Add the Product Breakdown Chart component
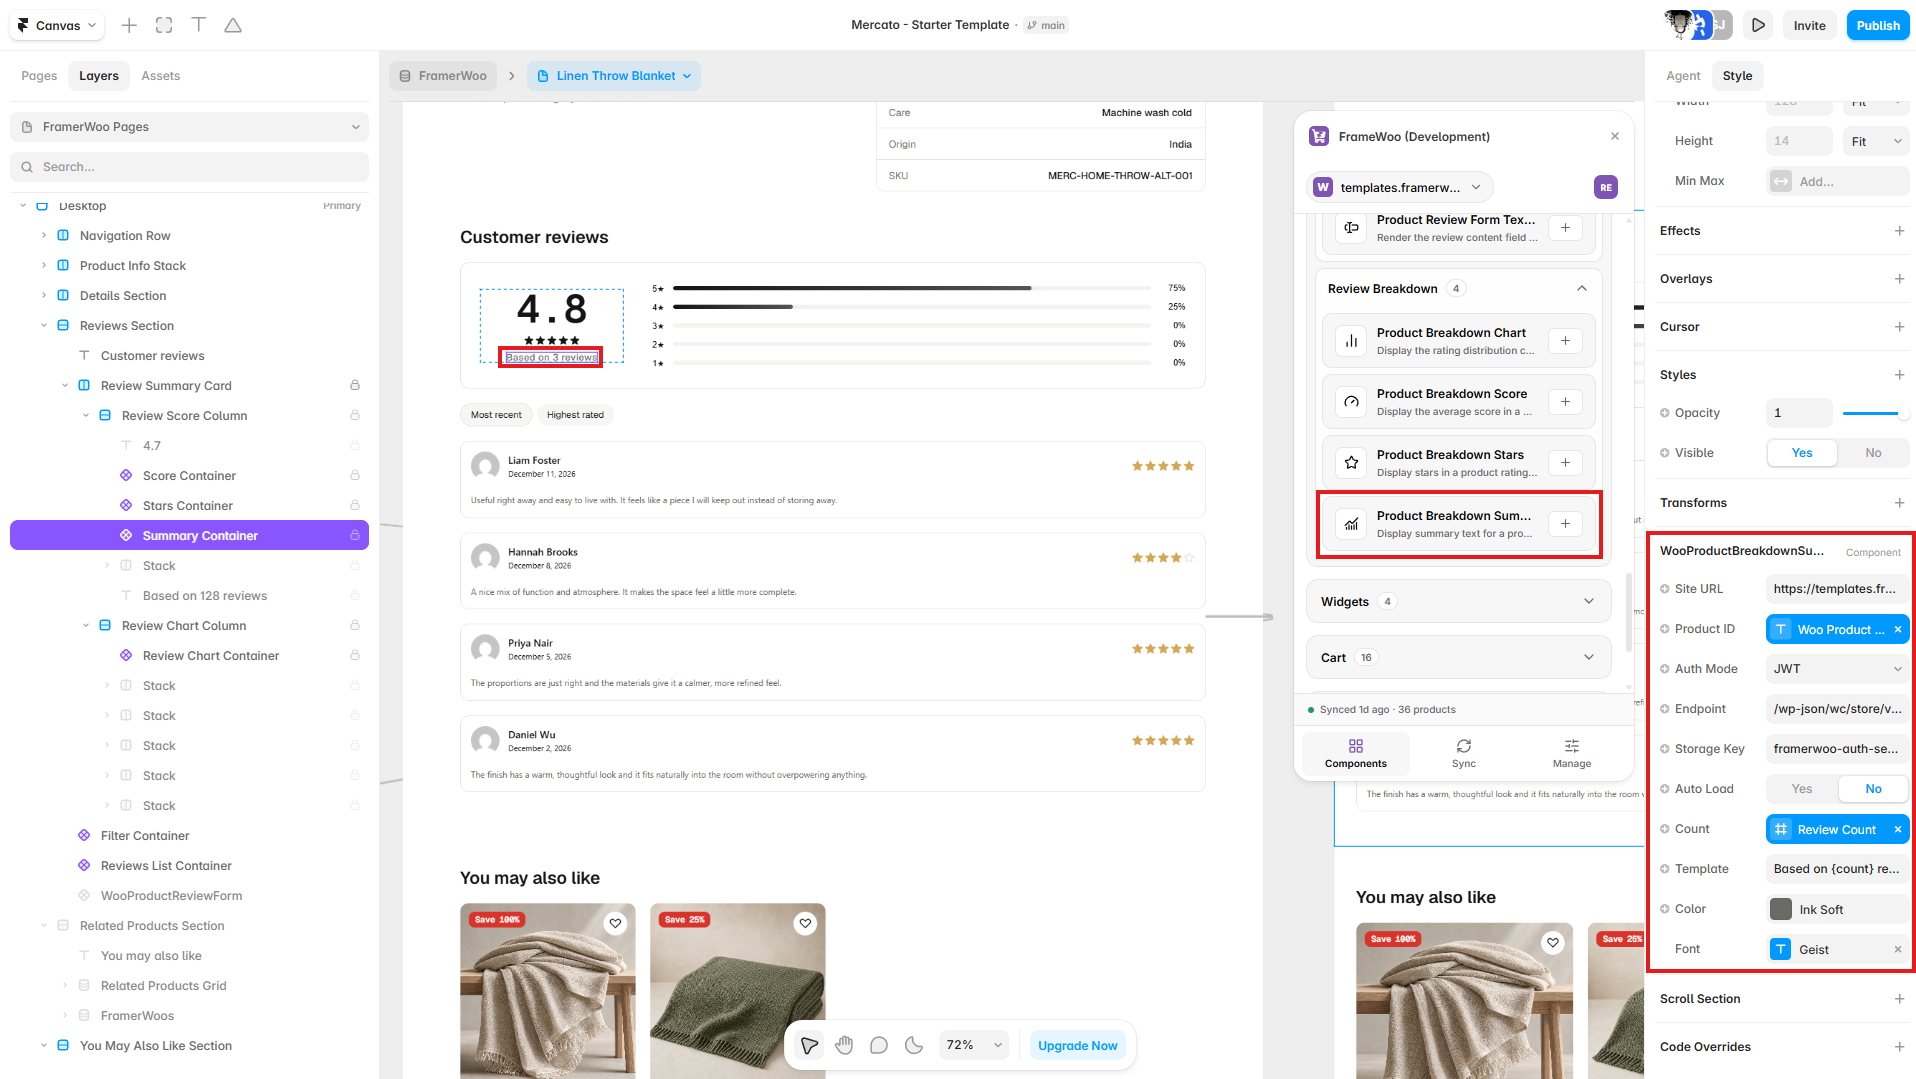The height and width of the screenshot is (1079, 1916). (1565, 341)
